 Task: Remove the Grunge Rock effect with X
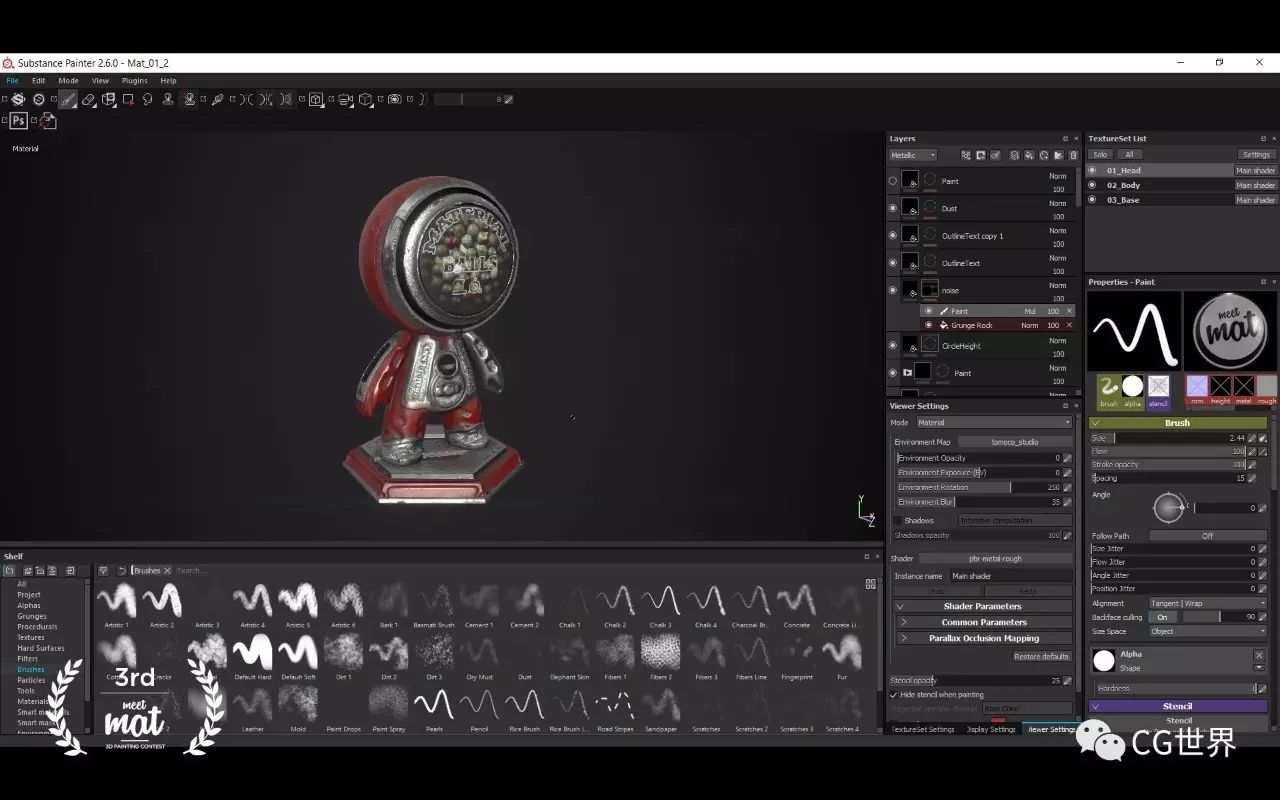1069,325
